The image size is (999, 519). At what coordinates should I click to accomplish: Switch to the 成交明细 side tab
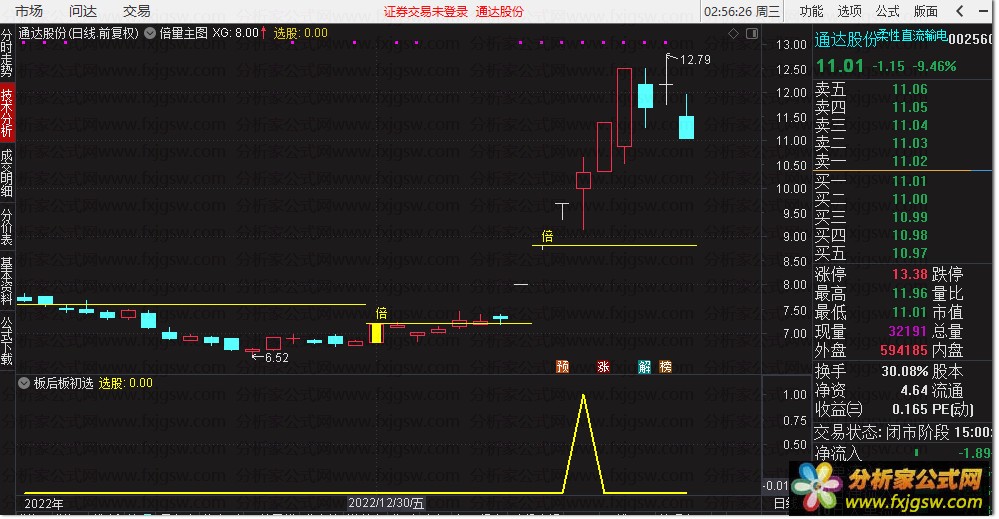coord(6,173)
